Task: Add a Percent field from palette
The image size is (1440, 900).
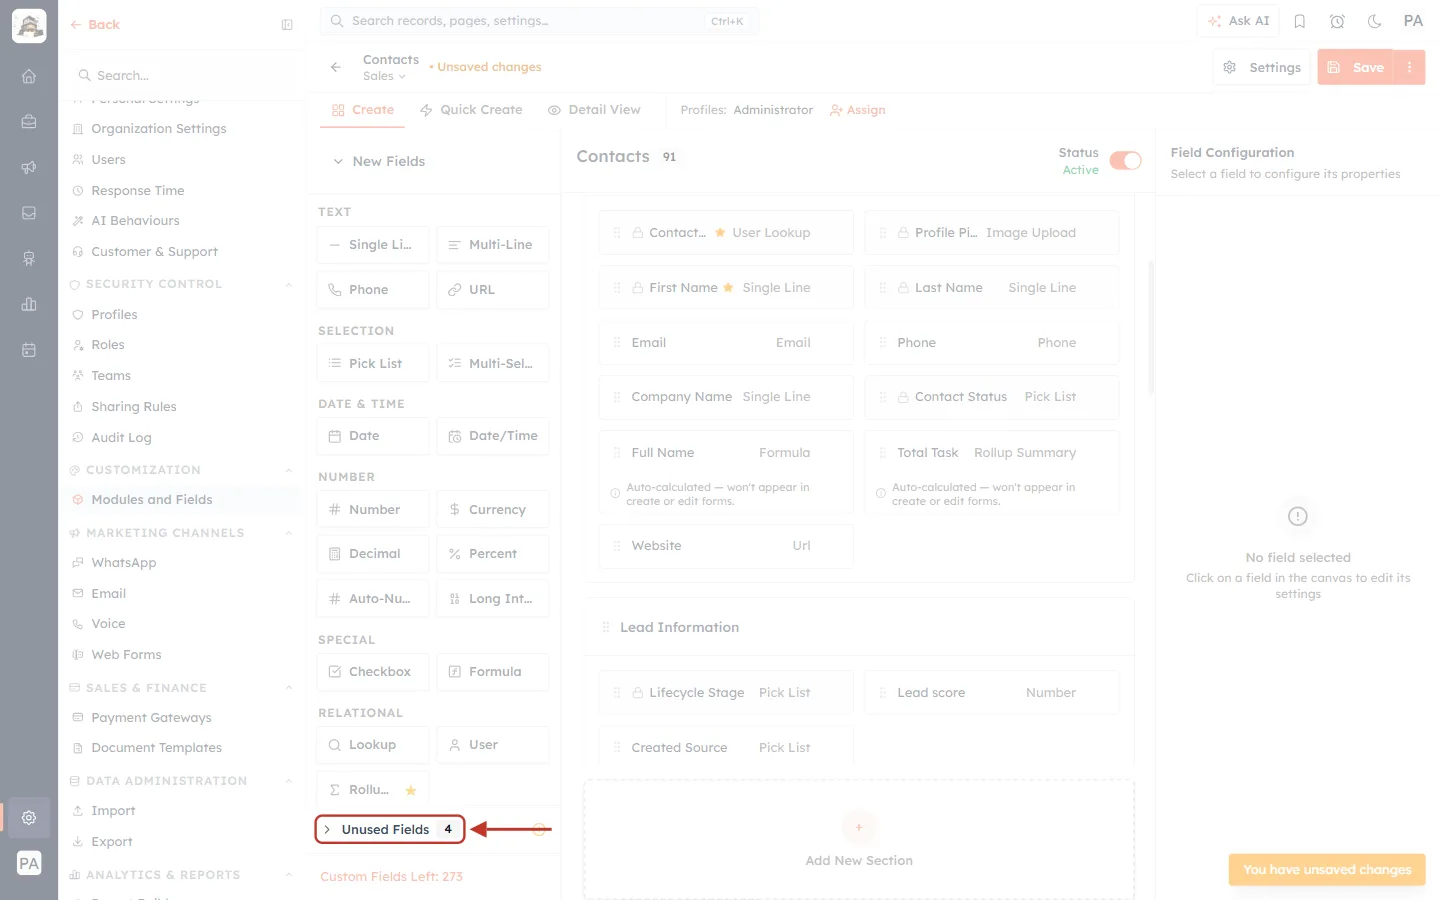Action: pos(493,554)
